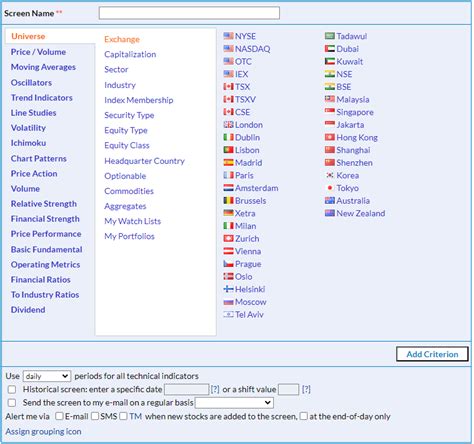The height and width of the screenshot is (444, 474).
Task: Click the NASDAQ flag icon
Action: [228, 49]
